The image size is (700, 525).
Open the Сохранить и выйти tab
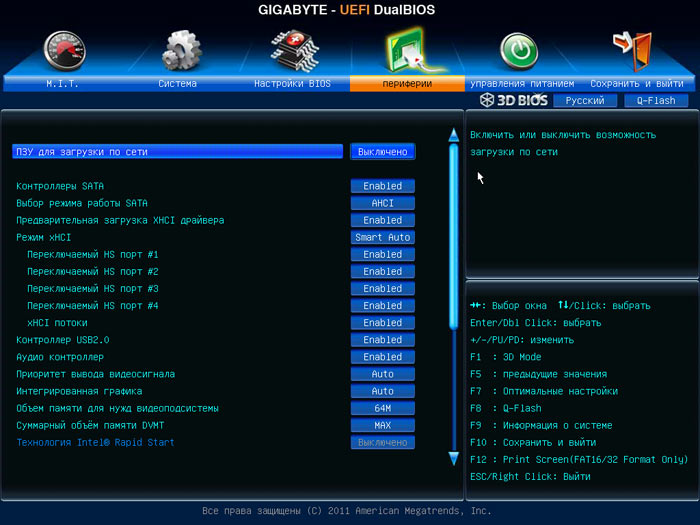click(x=637, y=83)
